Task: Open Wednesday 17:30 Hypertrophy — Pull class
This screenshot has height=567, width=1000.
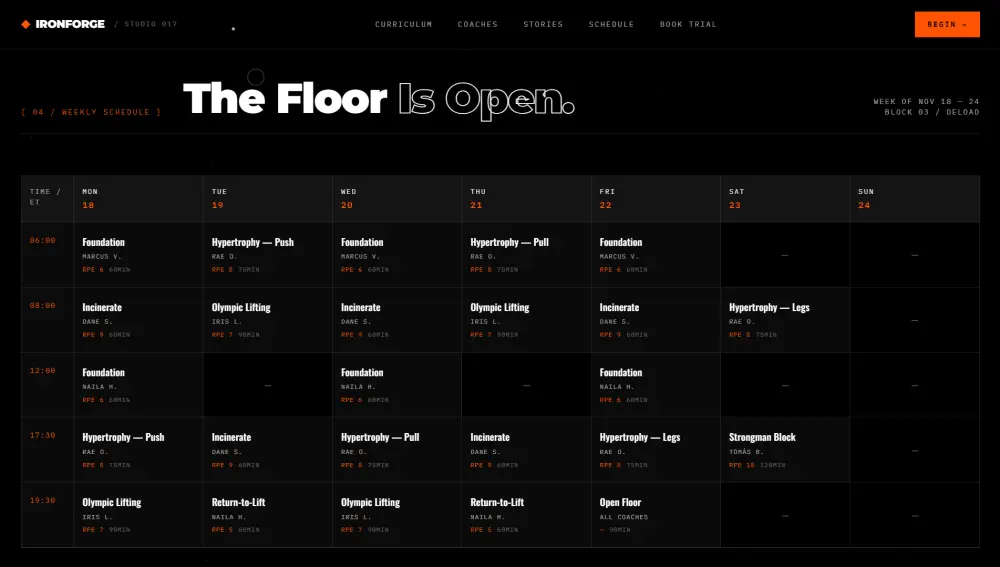Action: click(397, 450)
